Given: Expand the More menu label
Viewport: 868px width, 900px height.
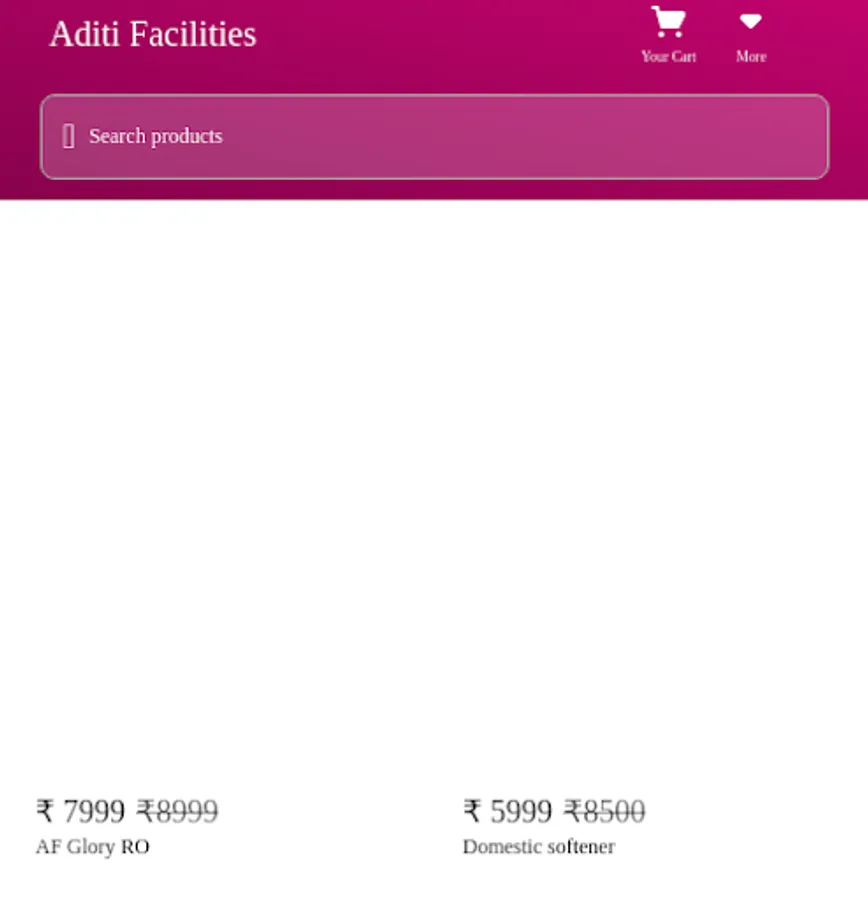Looking at the screenshot, I should pos(751,56).
